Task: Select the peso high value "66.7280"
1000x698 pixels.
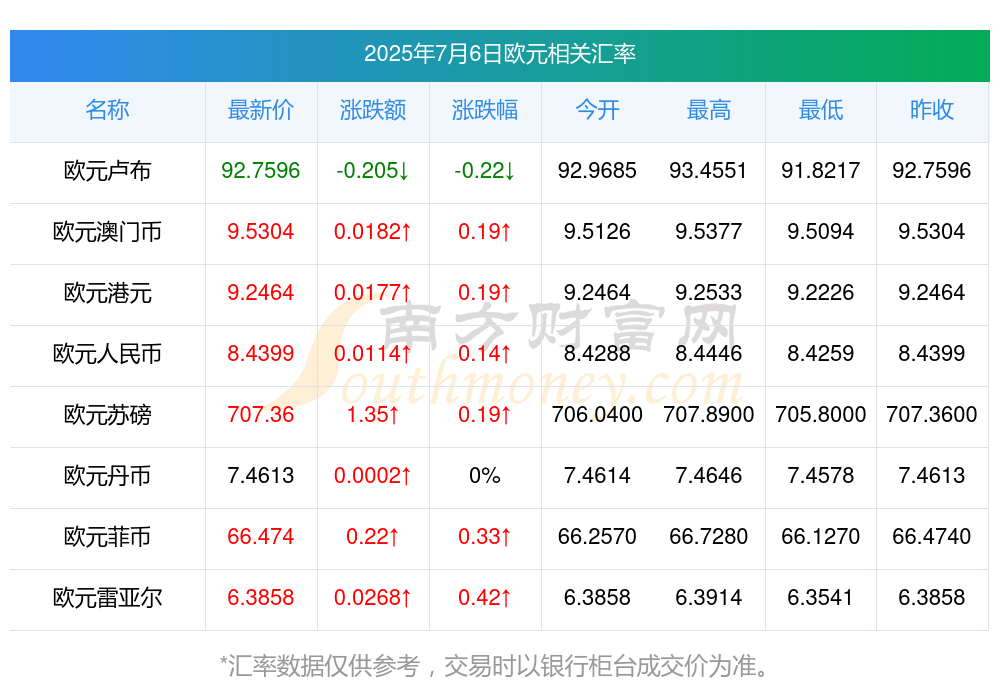Action: pos(709,537)
